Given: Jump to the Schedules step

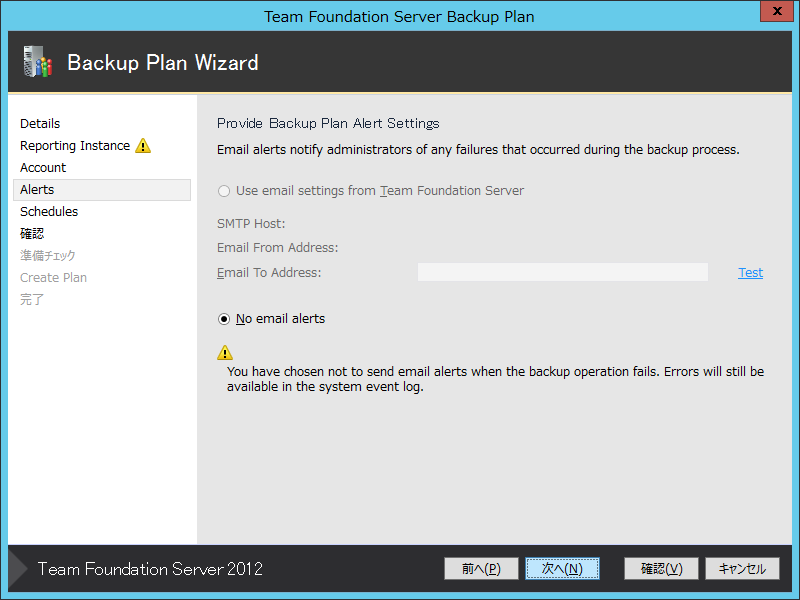Looking at the screenshot, I should click(49, 211).
